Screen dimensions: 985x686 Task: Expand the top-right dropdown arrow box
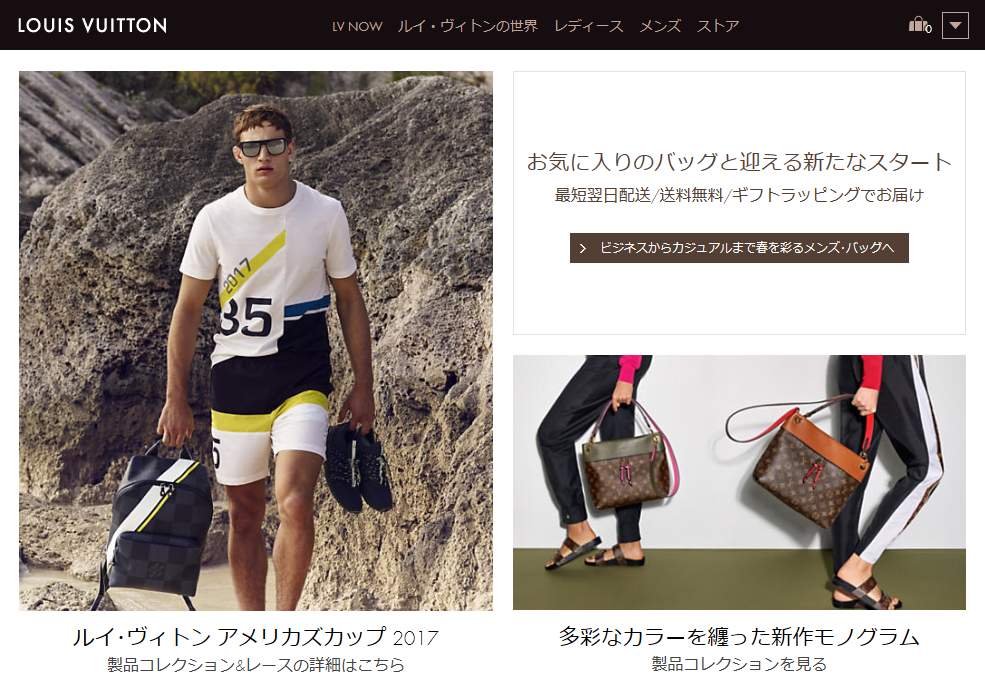pos(955,26)
